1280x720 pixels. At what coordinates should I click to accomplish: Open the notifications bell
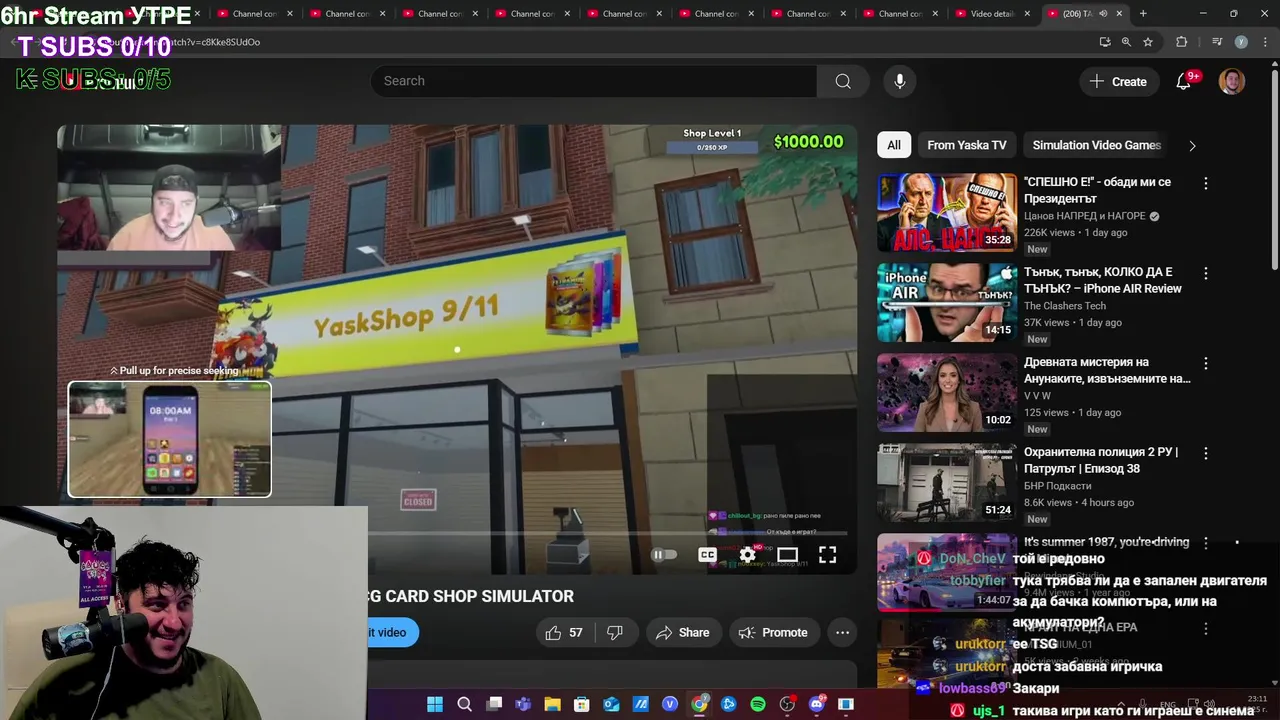tap(1184, 81)
